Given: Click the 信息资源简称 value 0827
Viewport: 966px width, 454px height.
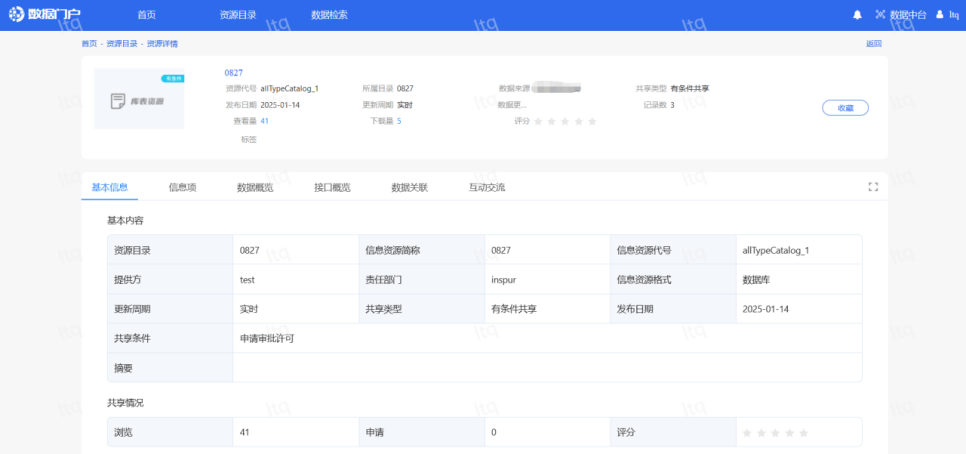Looking at the screenshot, I should click(x=501, y=250).
